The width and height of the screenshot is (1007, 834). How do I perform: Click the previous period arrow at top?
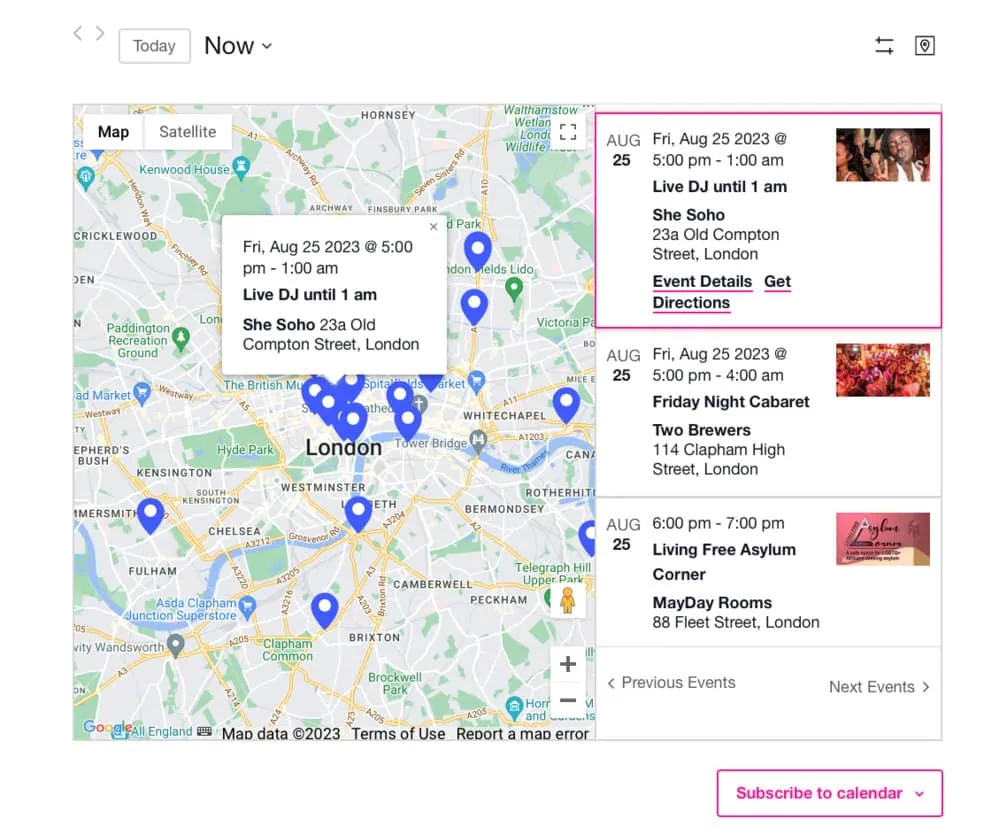[x=78, y=34]
